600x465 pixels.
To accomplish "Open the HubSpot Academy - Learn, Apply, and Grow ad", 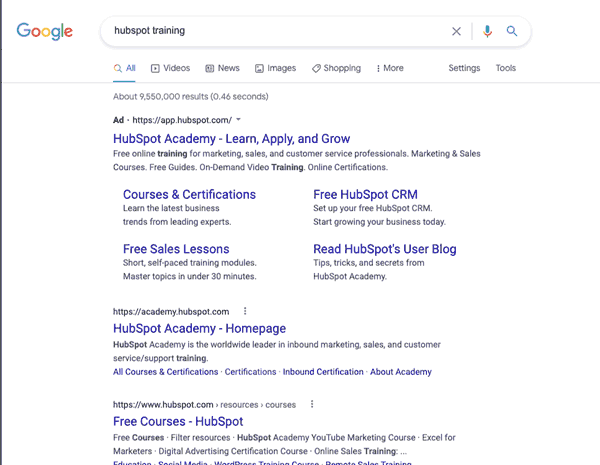I will pos(231,139).
